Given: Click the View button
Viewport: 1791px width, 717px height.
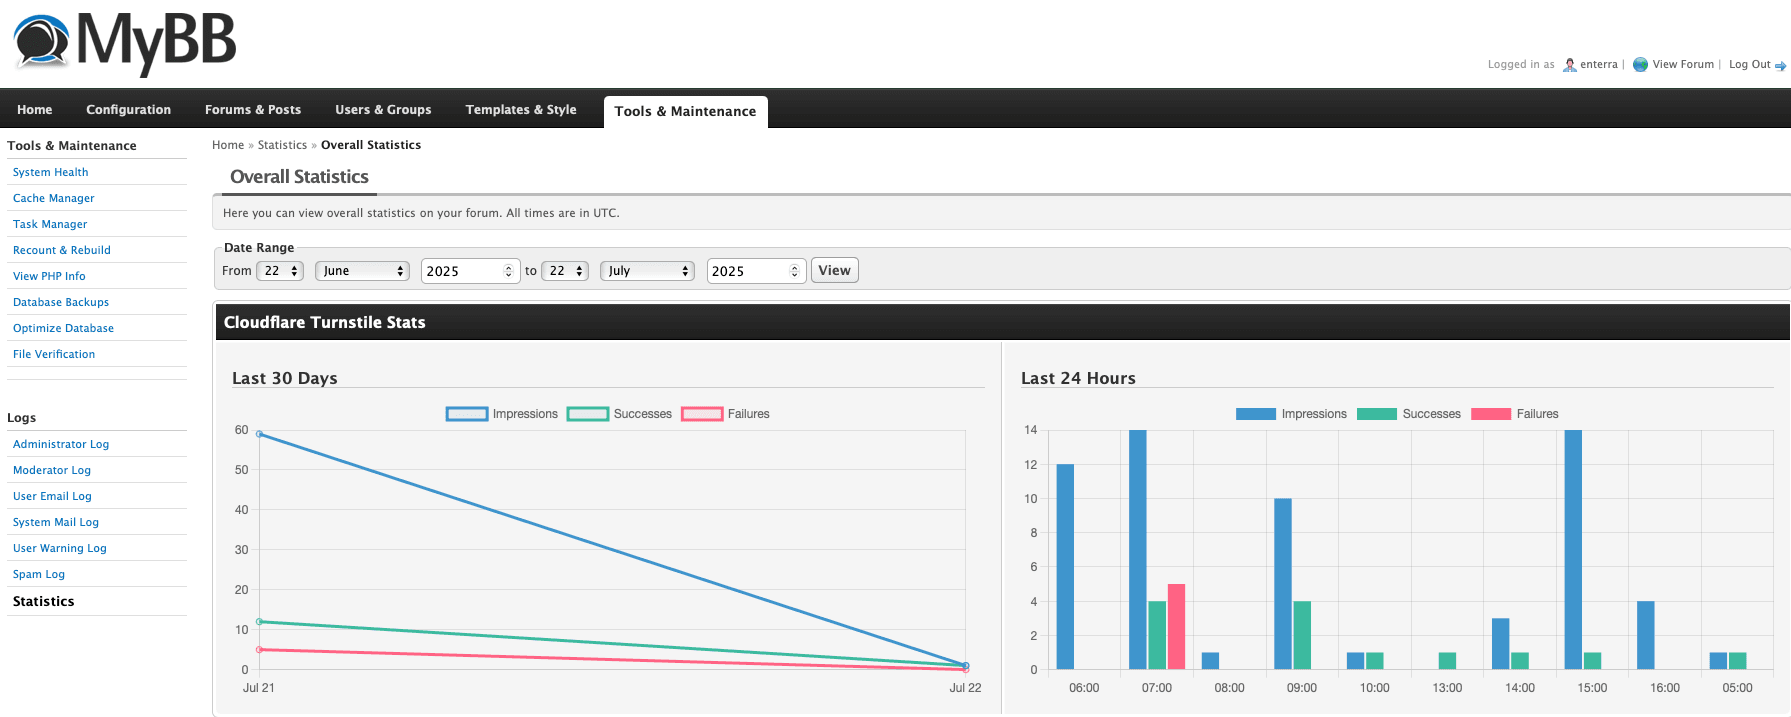Looking at the screenshot, I should pos(834,271).
